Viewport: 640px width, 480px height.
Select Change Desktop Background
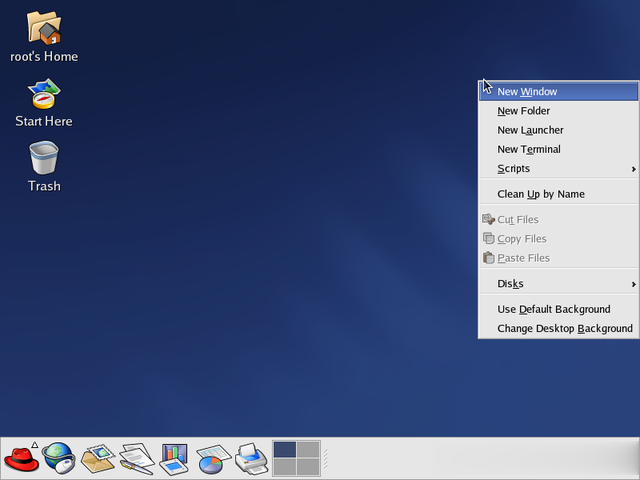[558, 328]
